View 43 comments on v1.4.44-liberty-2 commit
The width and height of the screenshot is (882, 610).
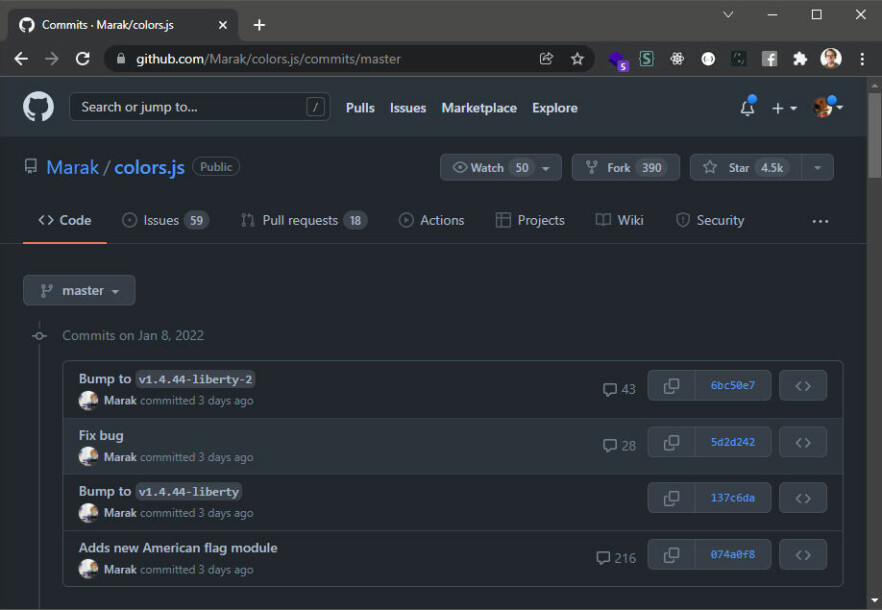coord(619,389)
